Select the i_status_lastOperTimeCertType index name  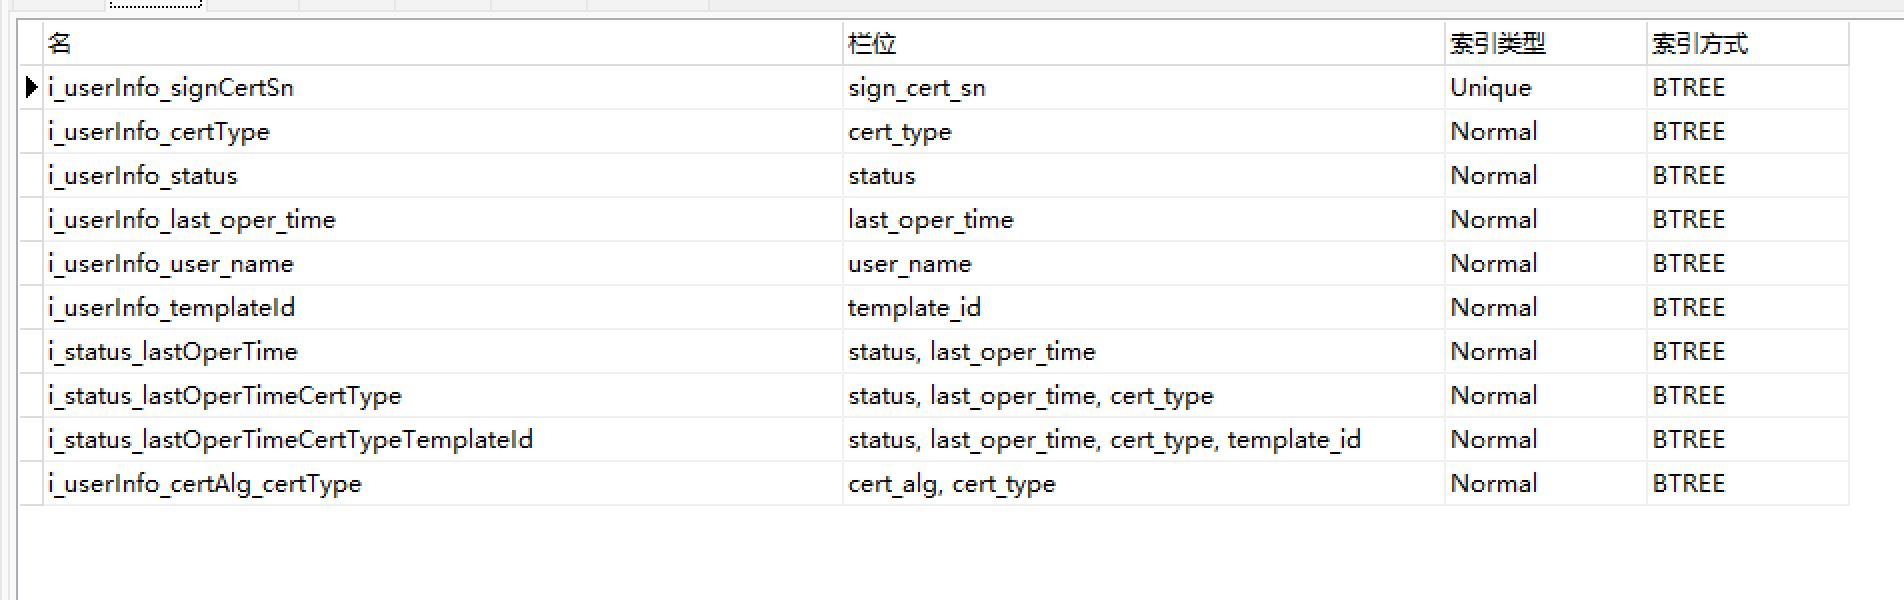tap(225, 396)
